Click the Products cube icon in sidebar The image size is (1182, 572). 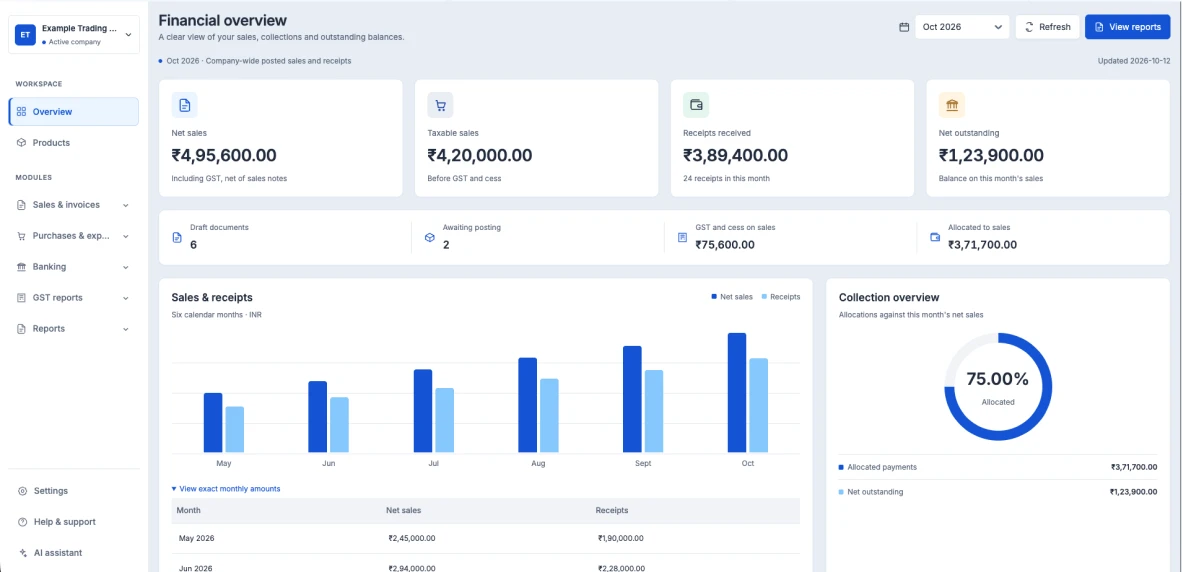pyautogui.click(x=21, y=142)
